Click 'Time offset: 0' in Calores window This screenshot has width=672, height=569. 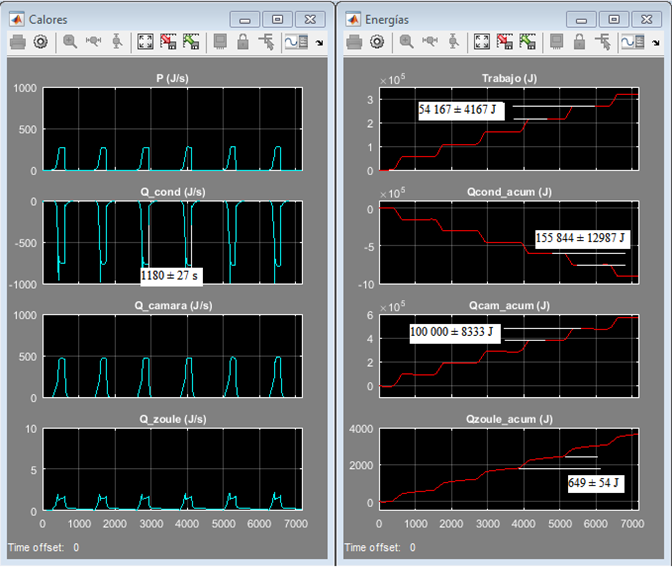click(x=44, y=547)
